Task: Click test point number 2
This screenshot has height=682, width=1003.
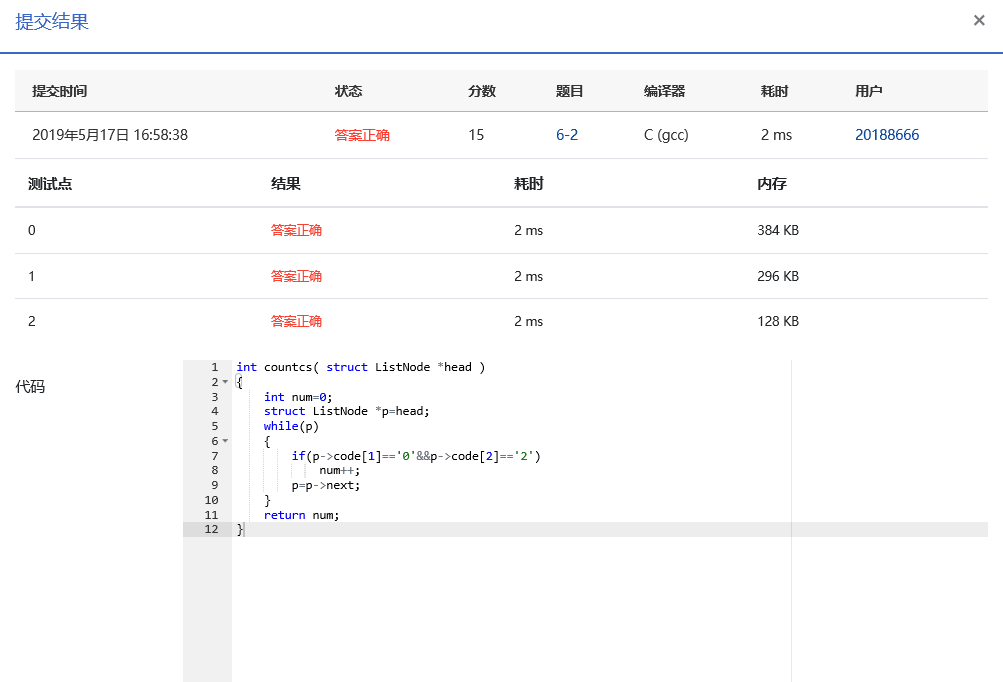Action: pyautogui.click(x=32, y=321)
